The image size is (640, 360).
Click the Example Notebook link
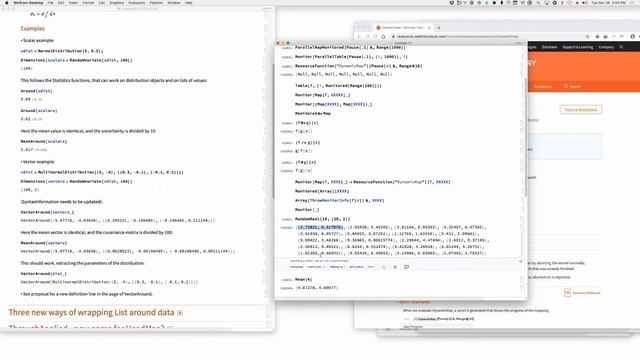click(x=586, y=293)
